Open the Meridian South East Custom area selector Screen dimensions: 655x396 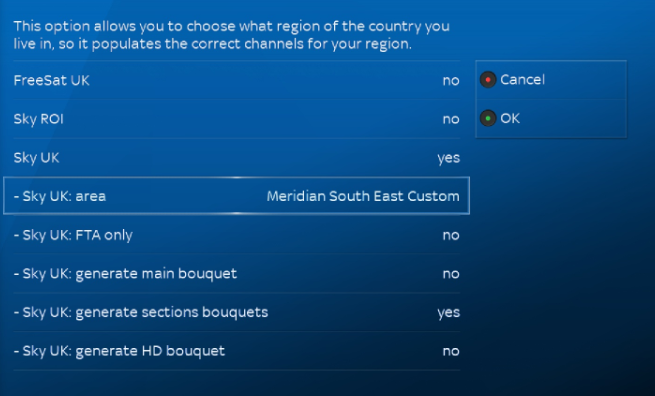(363, 196)
